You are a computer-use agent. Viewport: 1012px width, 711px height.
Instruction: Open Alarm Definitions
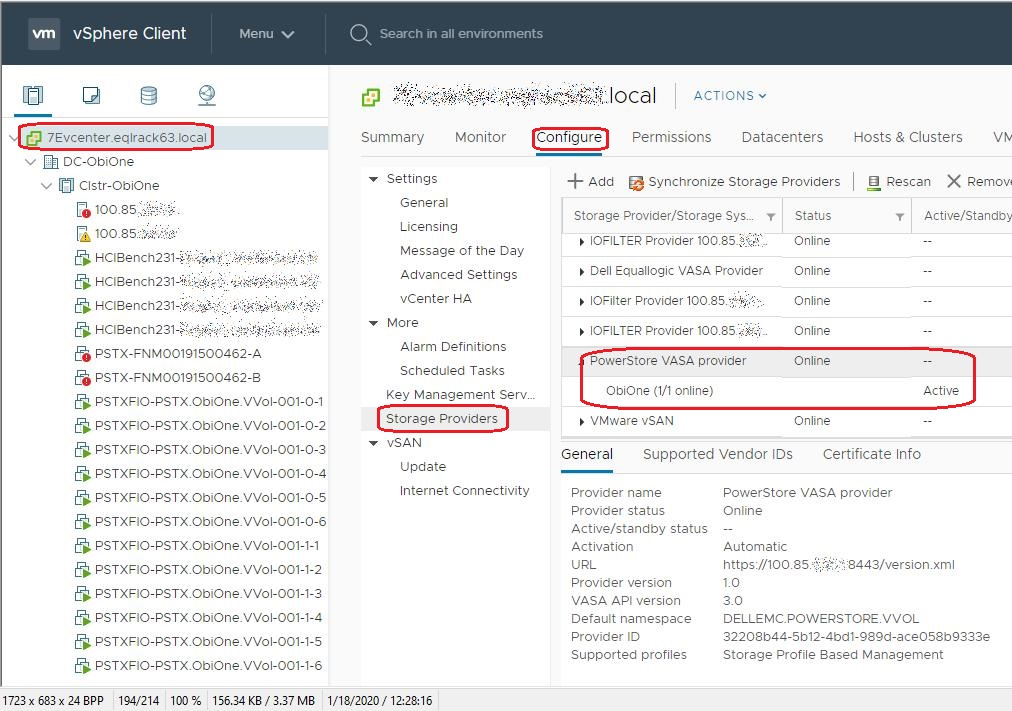click(x=453, y=346)
